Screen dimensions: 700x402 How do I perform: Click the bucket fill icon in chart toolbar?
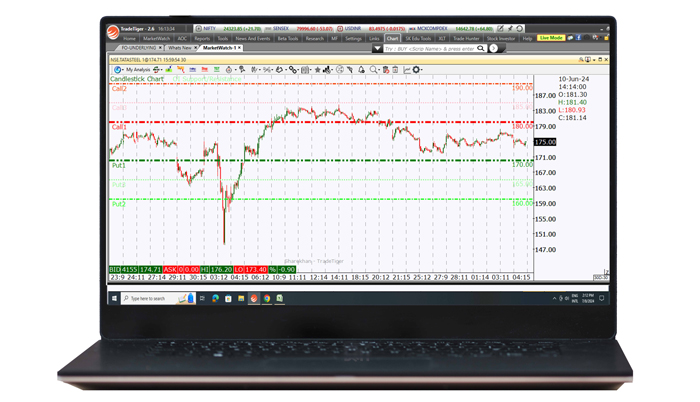(x=278, y=70)
